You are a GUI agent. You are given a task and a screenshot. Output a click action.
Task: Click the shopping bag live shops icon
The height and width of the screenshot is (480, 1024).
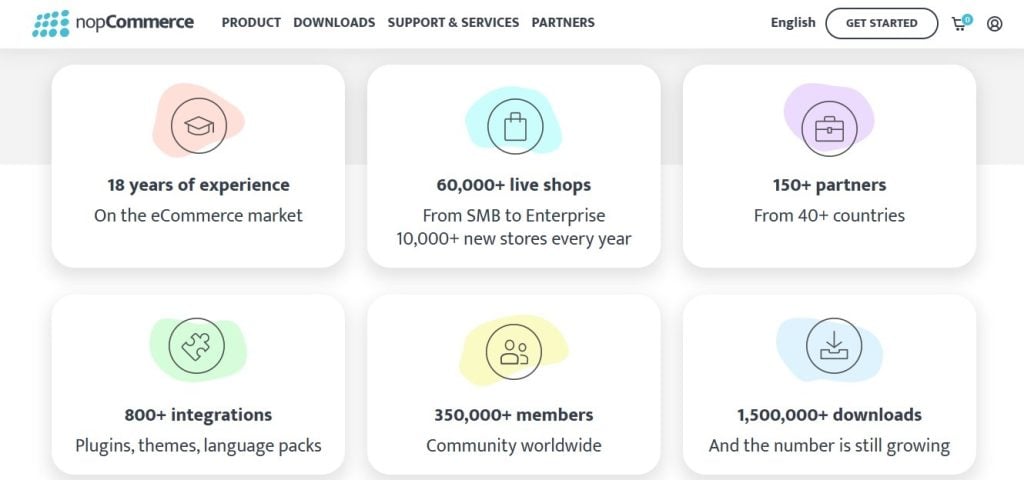[515, 127]
